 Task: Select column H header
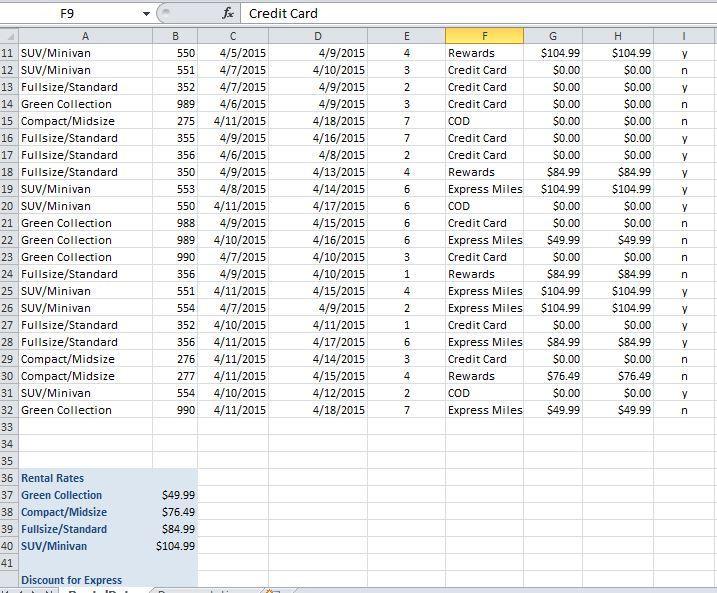point(618,36)
